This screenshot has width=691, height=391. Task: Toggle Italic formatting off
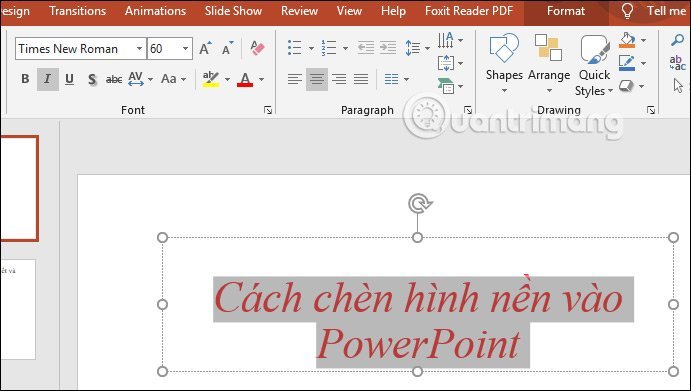pos(48,79)
